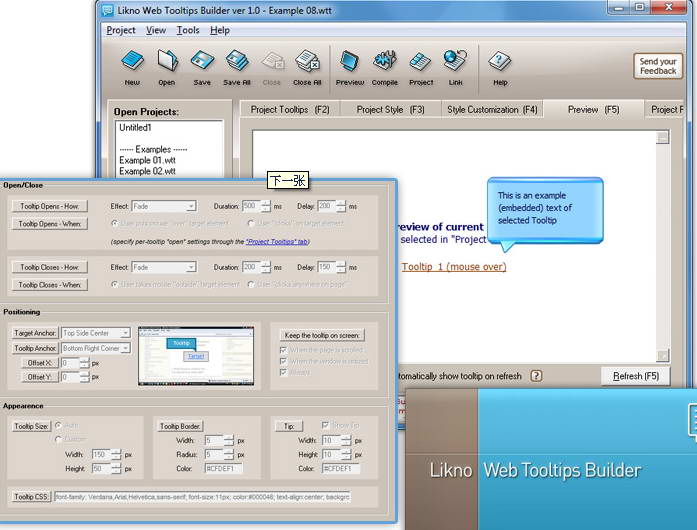Click the Tooltip Closes - When button
Viewport: 697px width, 530px height.
point(49,285)
